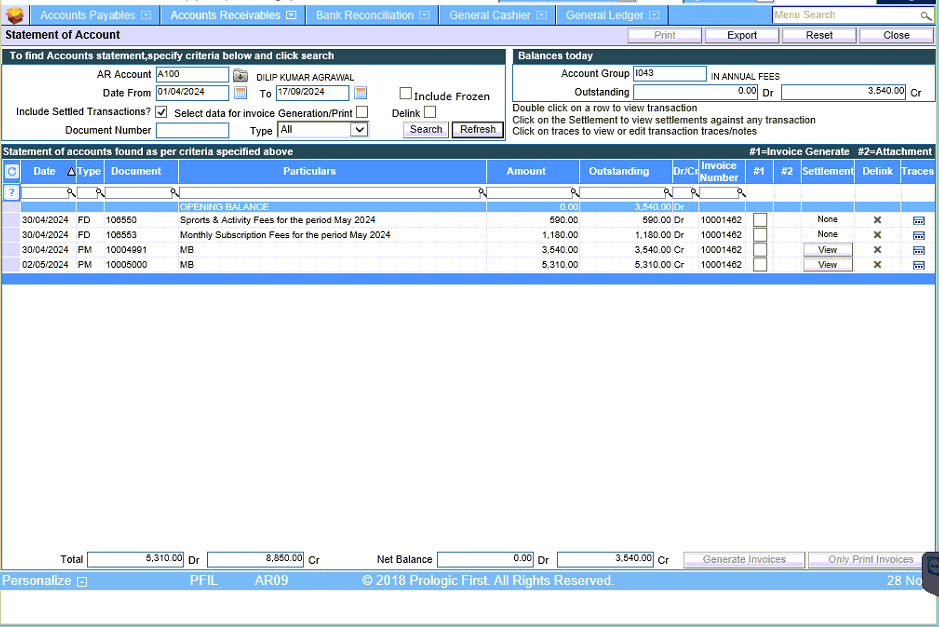Open traces for document 10005000
The width and height of the screenshot is (939, 627).
(x=919, y=265)
